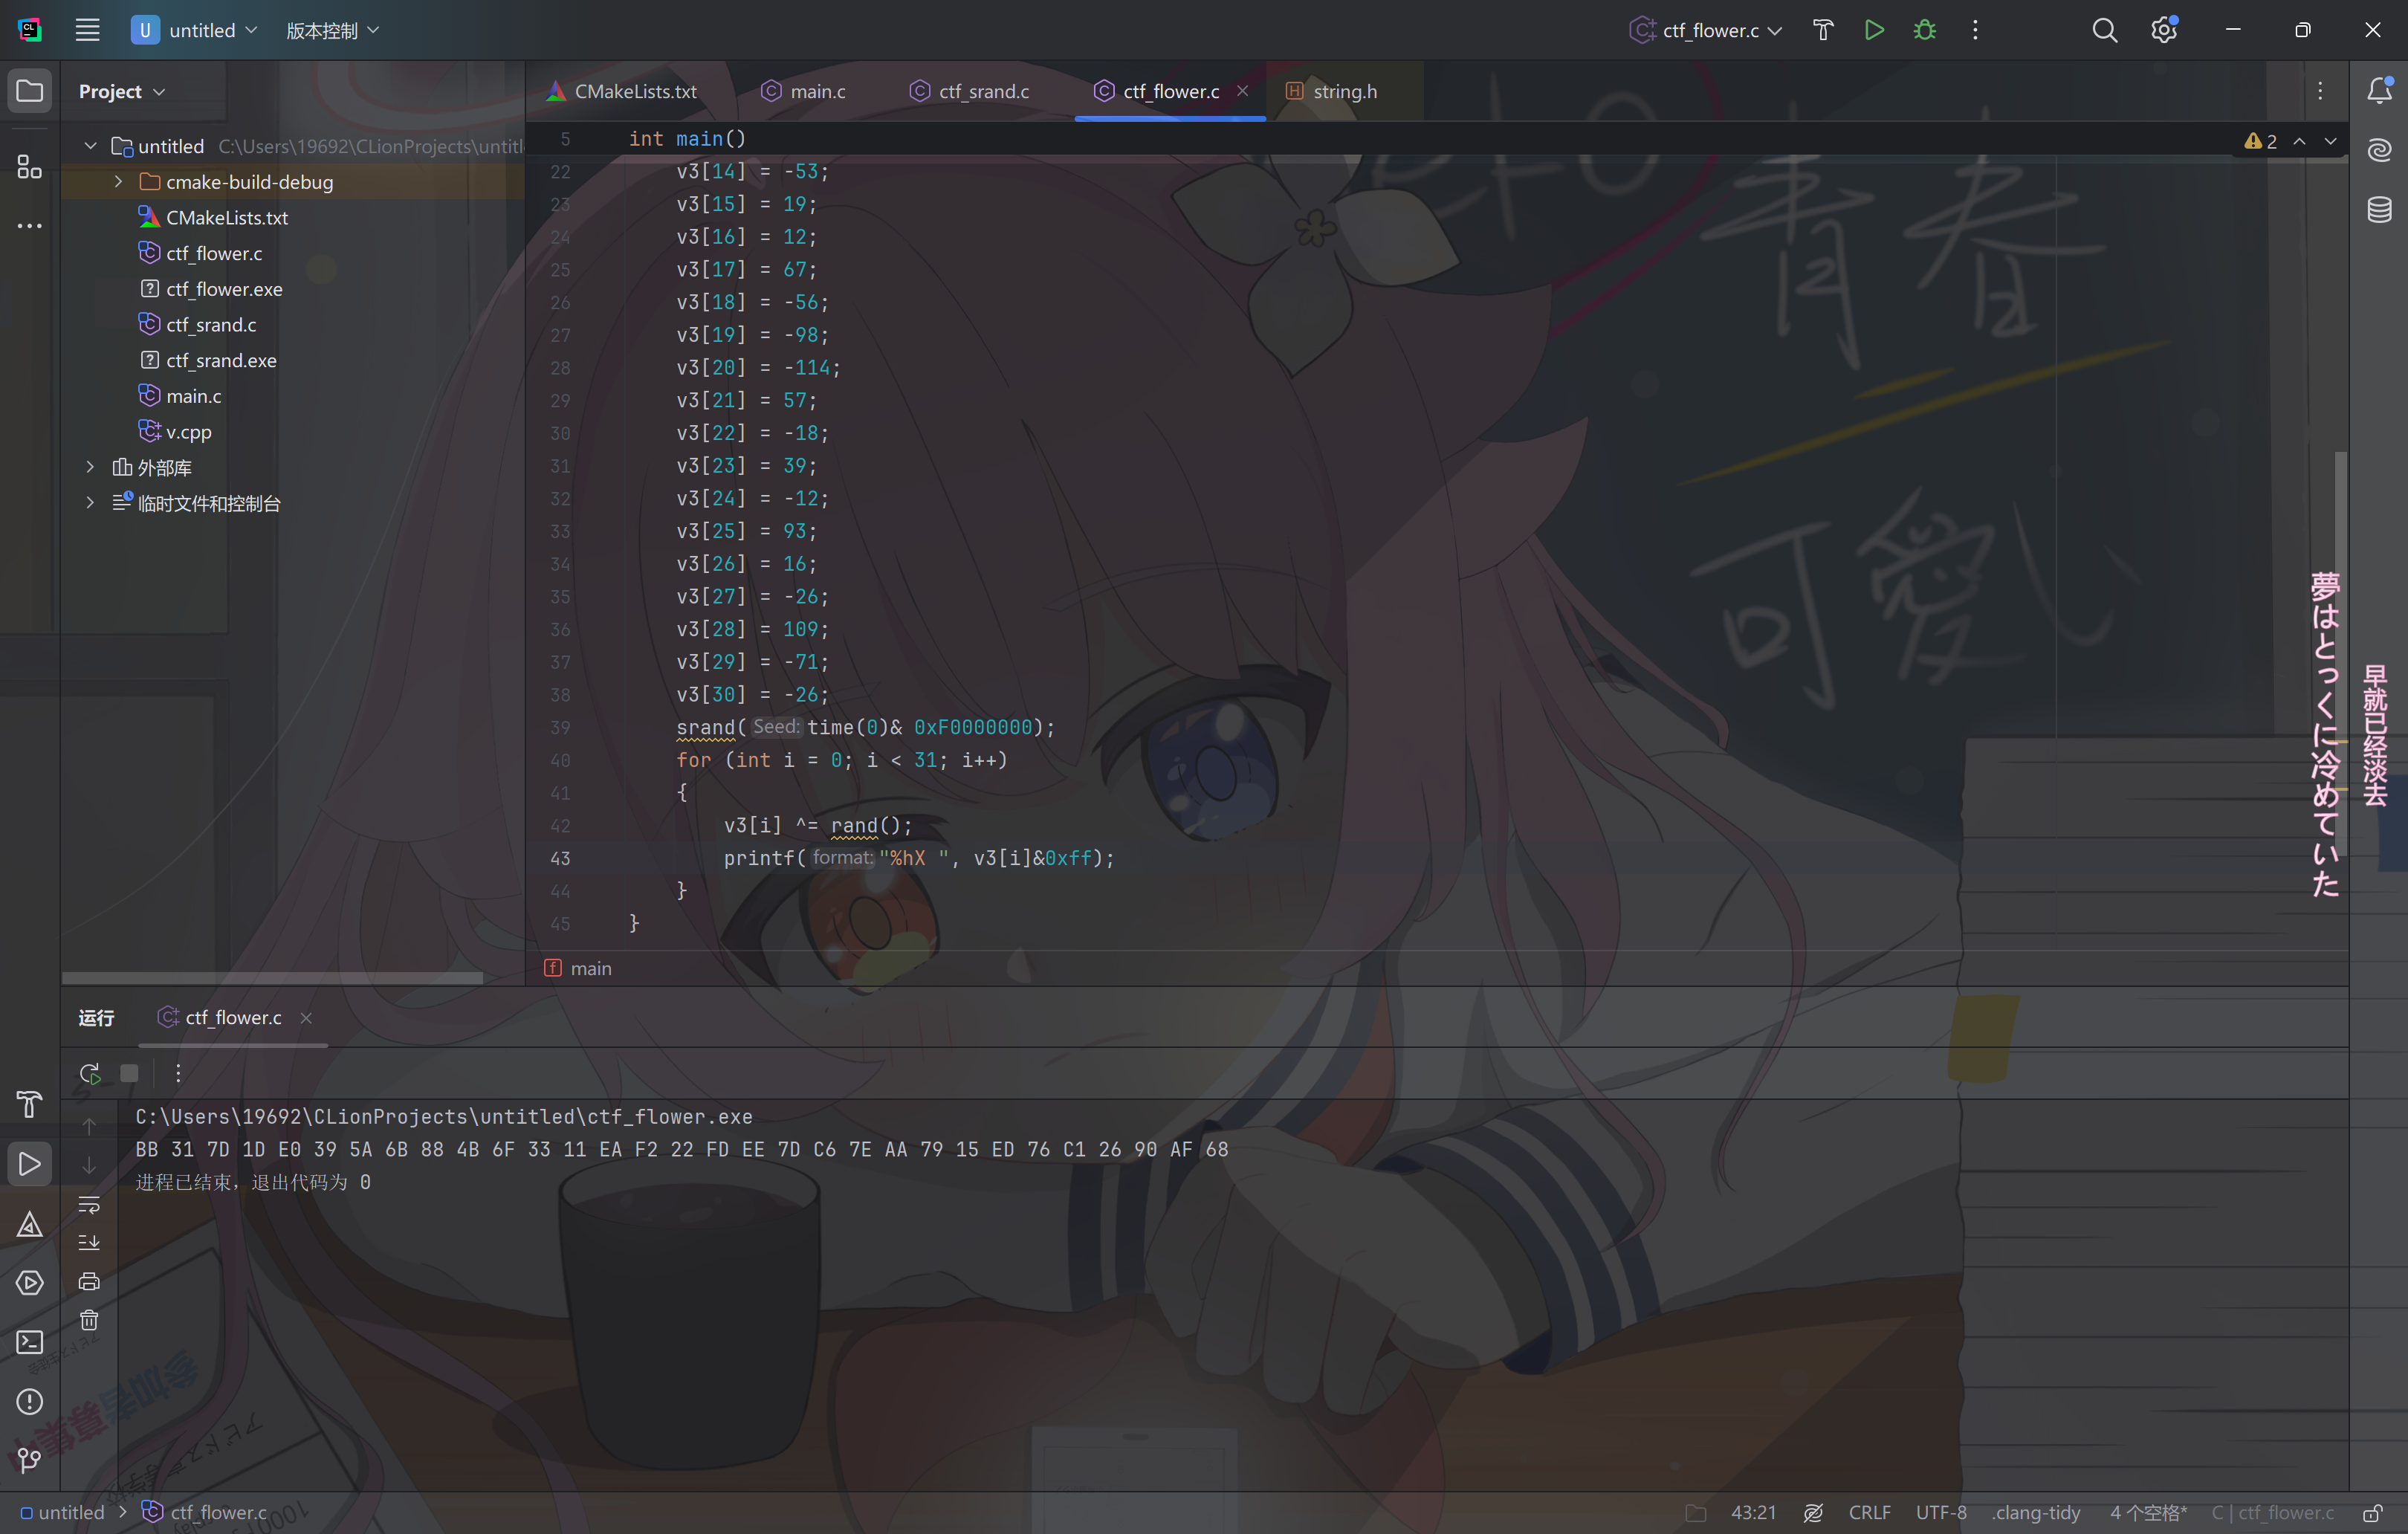Switch to the CMakeLists.txt editor tab
This screenshot has height=1534, width=2408.
[x=622, y=91]
